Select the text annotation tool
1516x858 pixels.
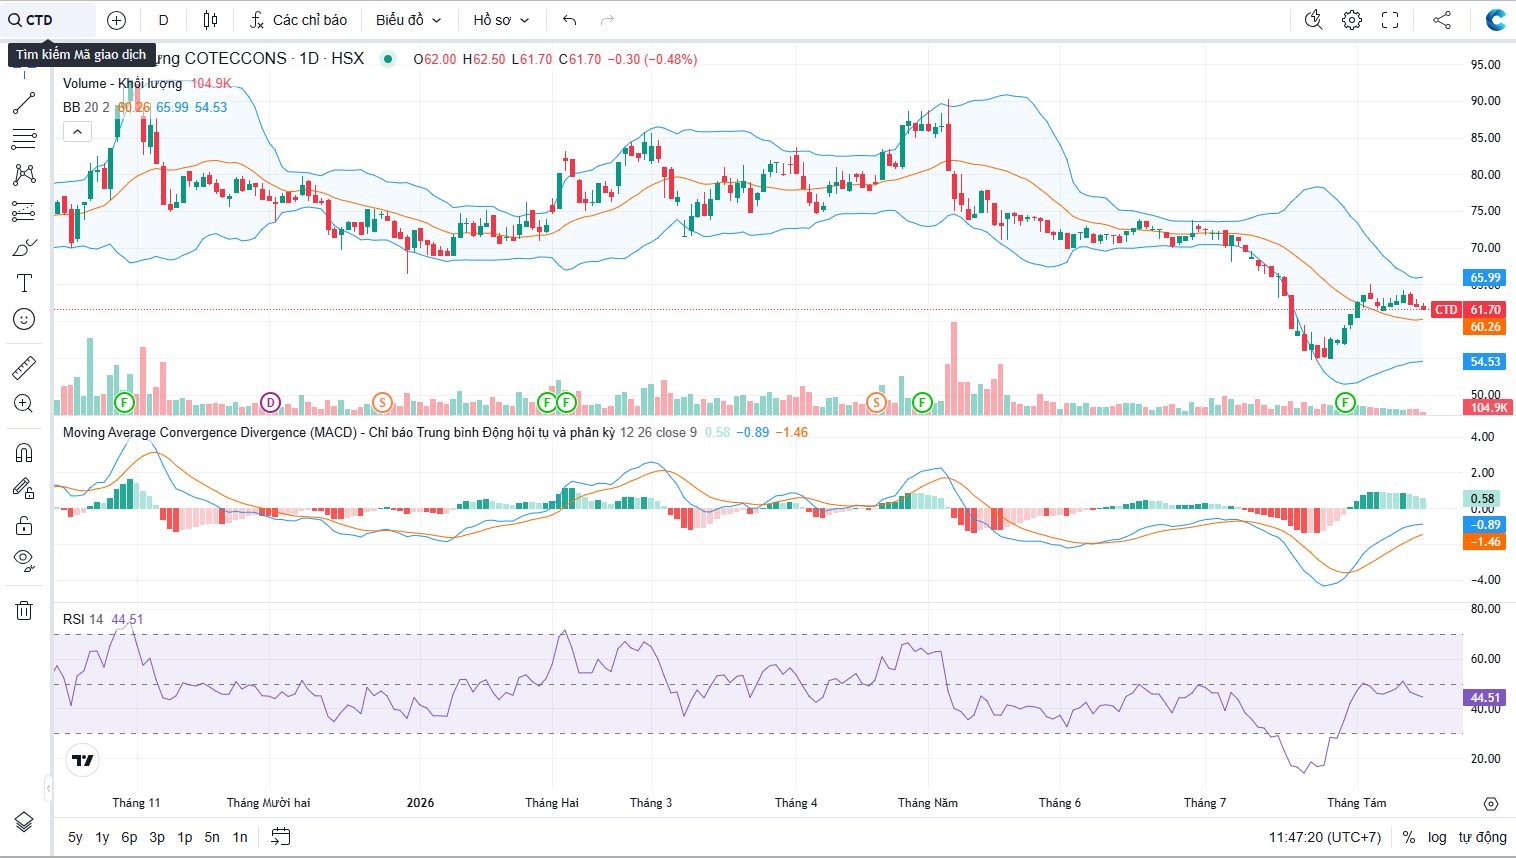24,283
